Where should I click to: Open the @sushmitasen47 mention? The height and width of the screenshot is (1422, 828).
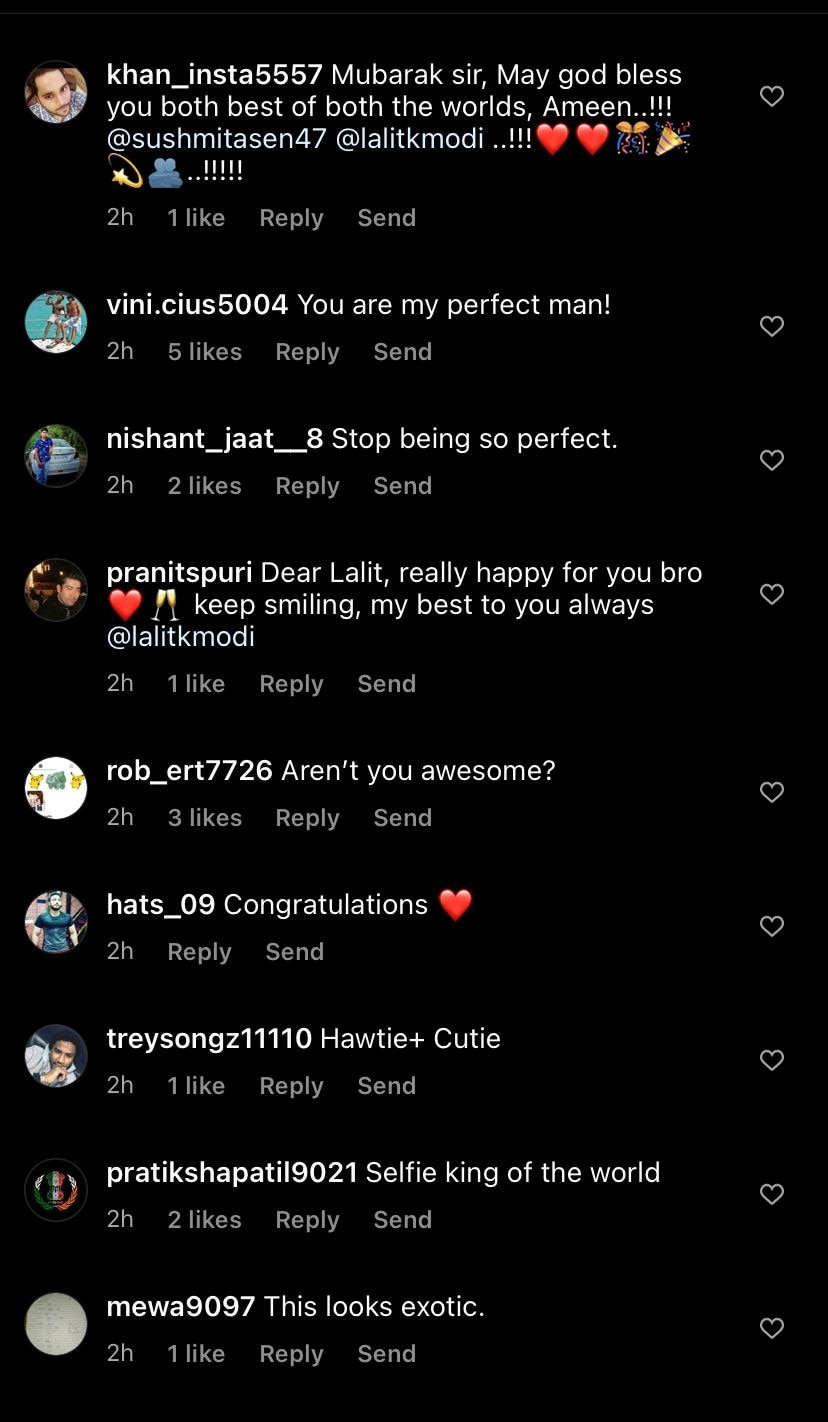pyautogui.click(x=216, y=138)
